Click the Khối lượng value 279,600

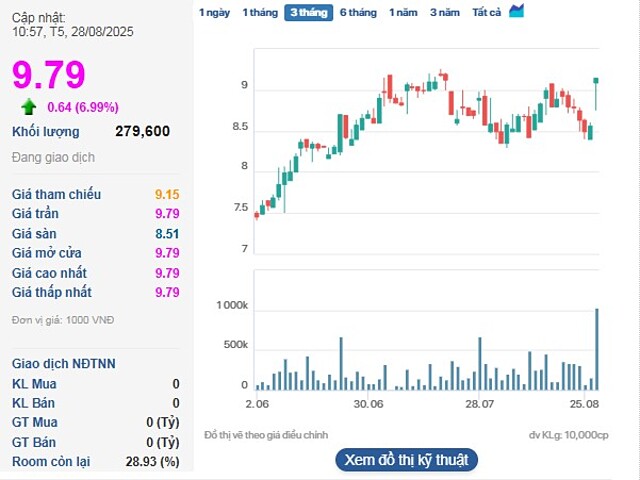[x=142, y=131]
